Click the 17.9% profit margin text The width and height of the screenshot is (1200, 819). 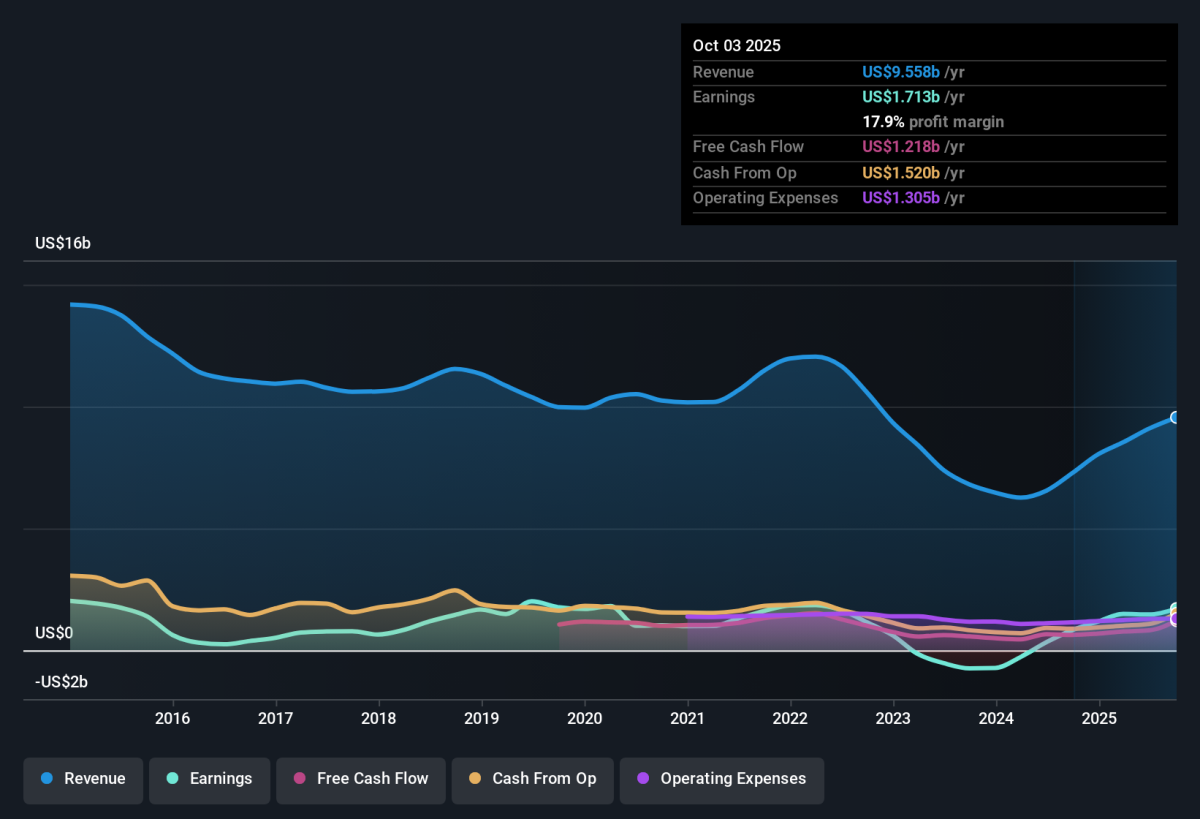pos(933,122)
